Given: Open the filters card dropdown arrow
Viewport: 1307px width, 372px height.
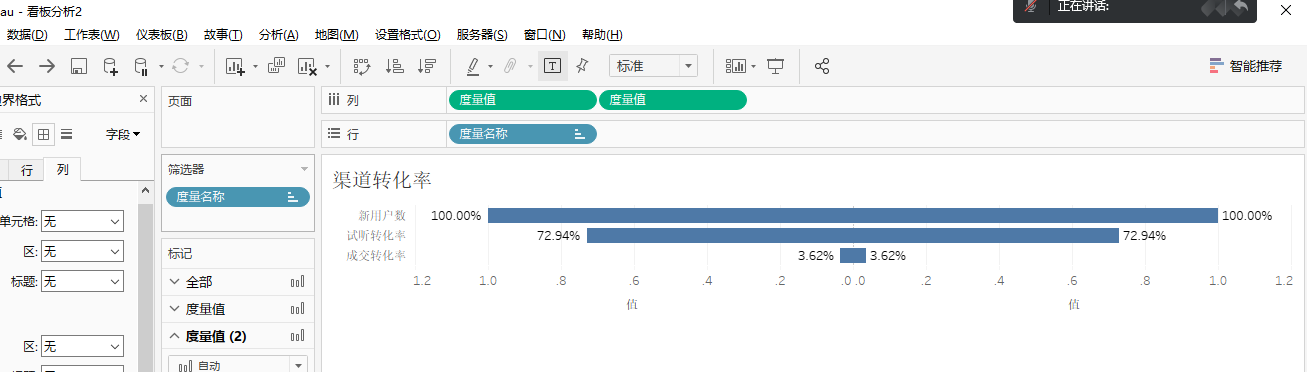Looking at the screenshot, I should pos(304,170).
